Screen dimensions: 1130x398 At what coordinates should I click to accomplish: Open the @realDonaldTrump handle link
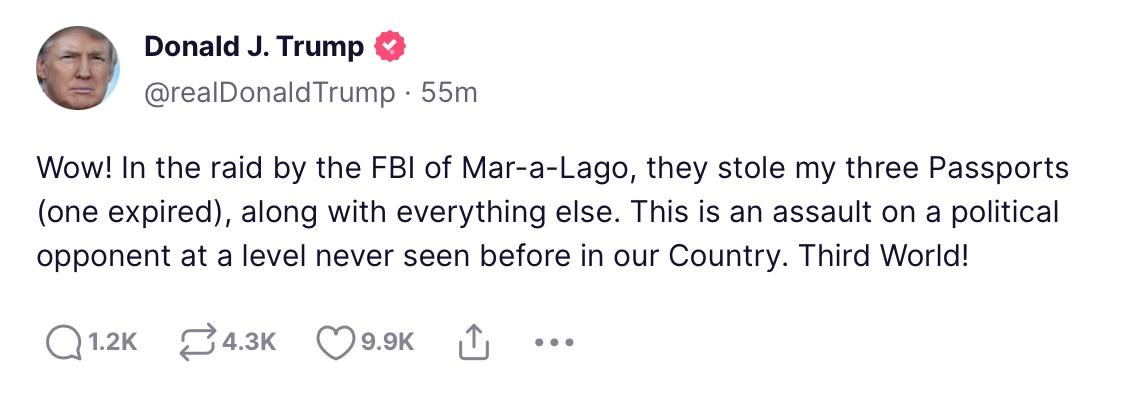pos(270,93)
